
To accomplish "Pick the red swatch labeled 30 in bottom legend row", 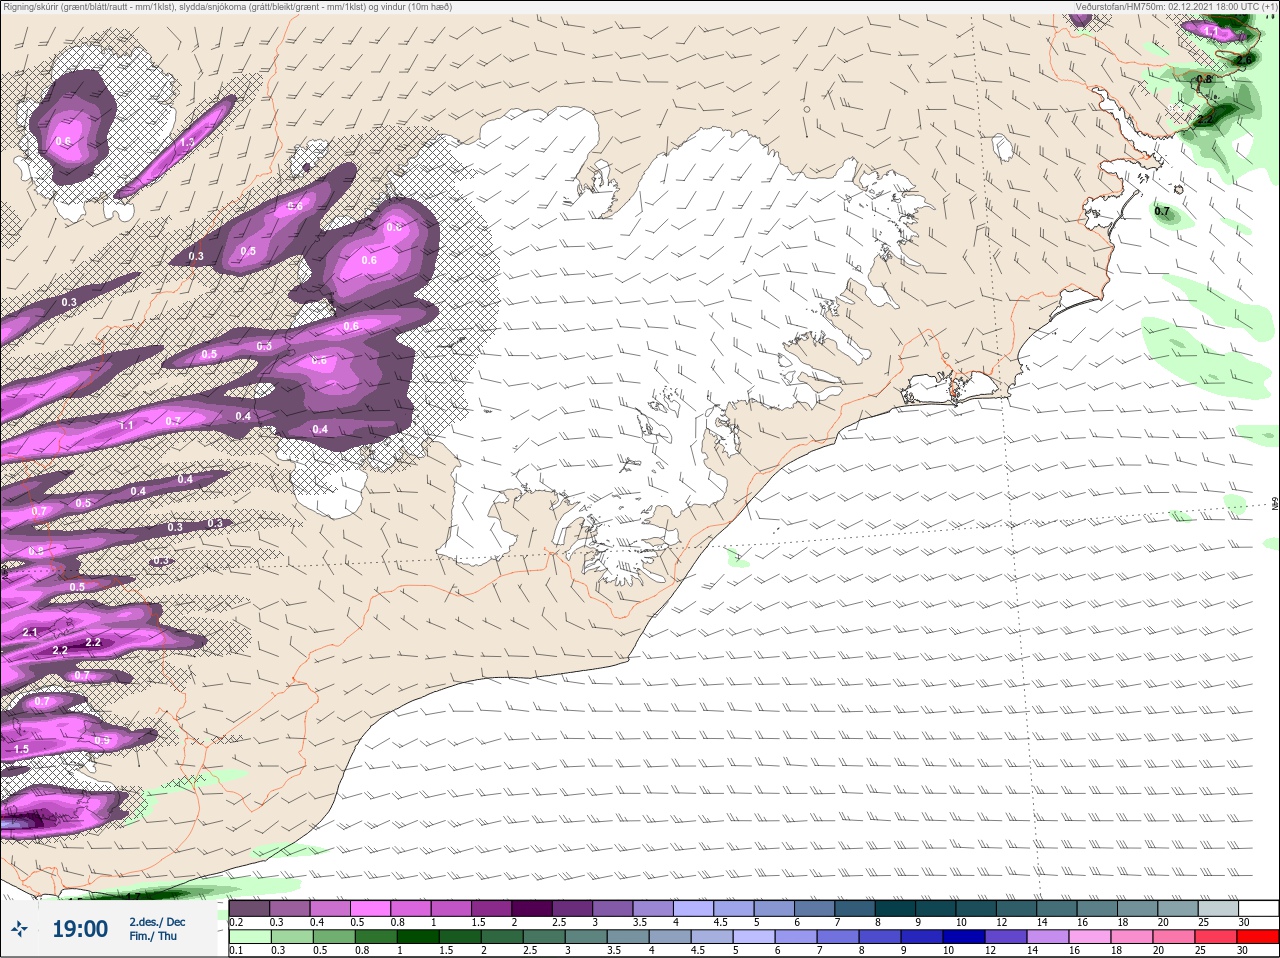I will tap(1258, 937).
